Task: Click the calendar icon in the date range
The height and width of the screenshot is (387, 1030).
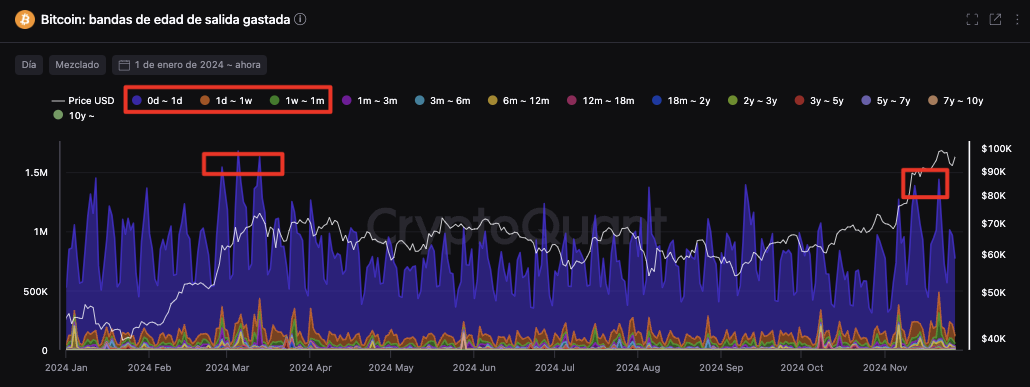Action: coord(124,65)
